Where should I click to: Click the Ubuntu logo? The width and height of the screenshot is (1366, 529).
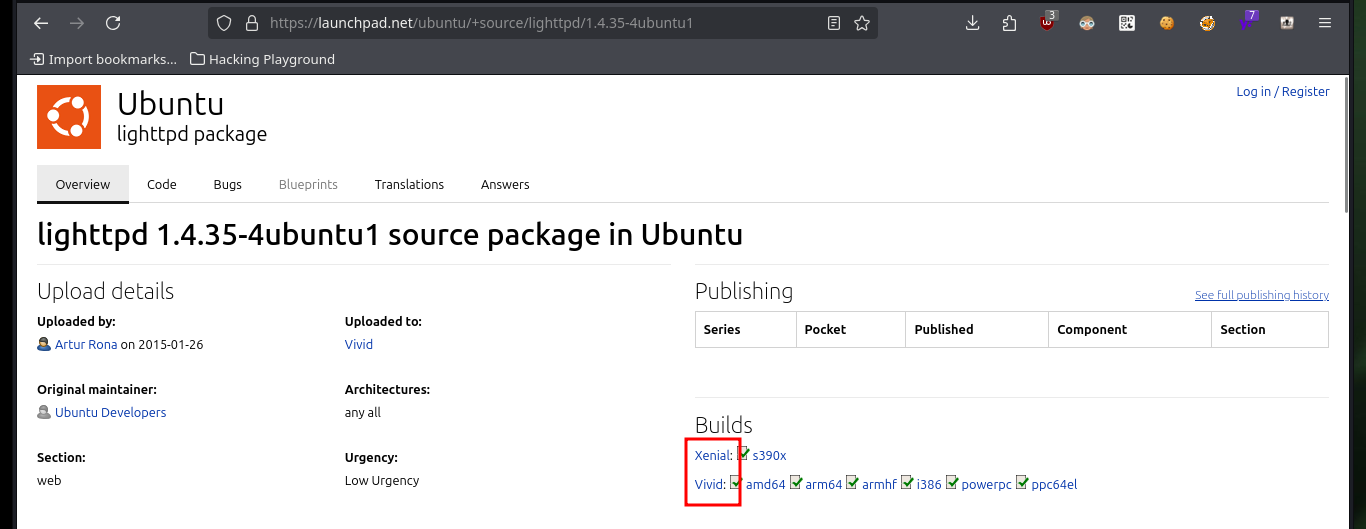point(69,117)
